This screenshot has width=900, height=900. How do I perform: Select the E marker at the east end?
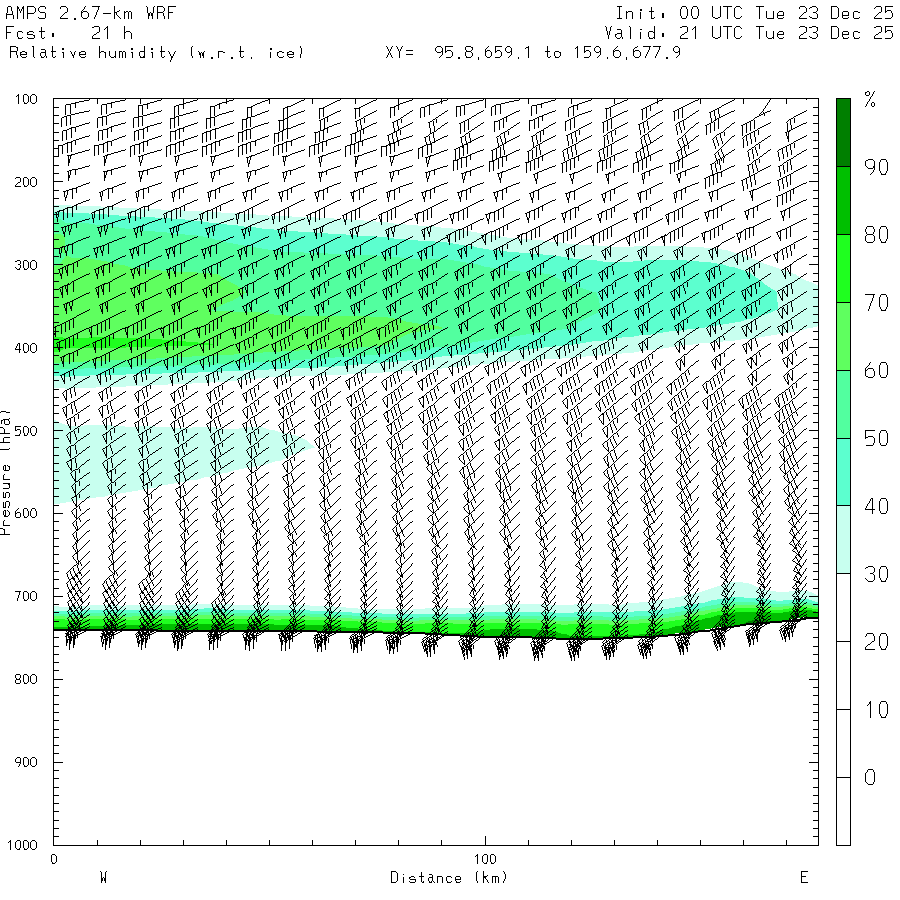[803, 878]
